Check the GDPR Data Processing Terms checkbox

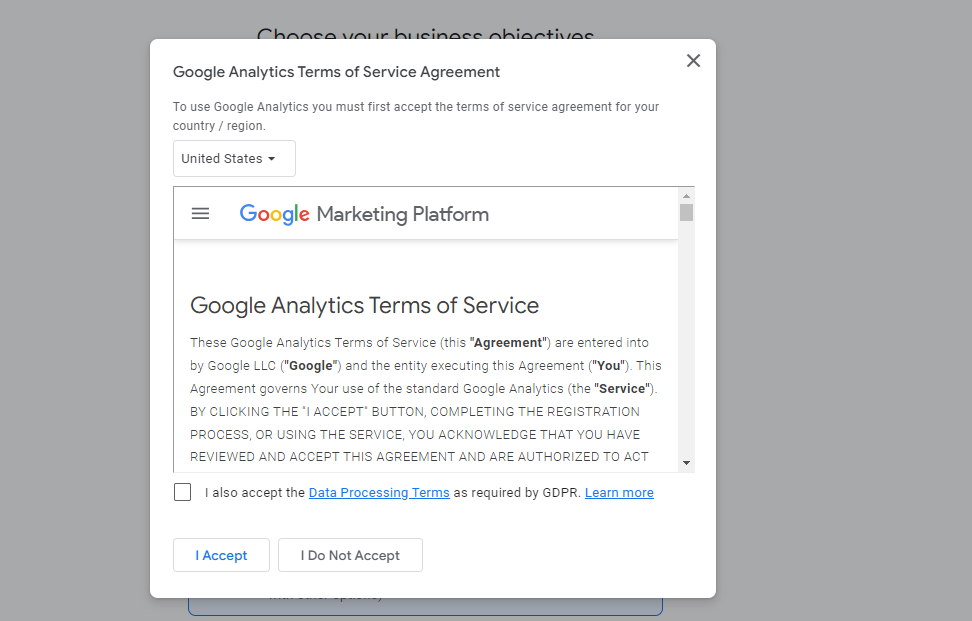click(182, 492)
